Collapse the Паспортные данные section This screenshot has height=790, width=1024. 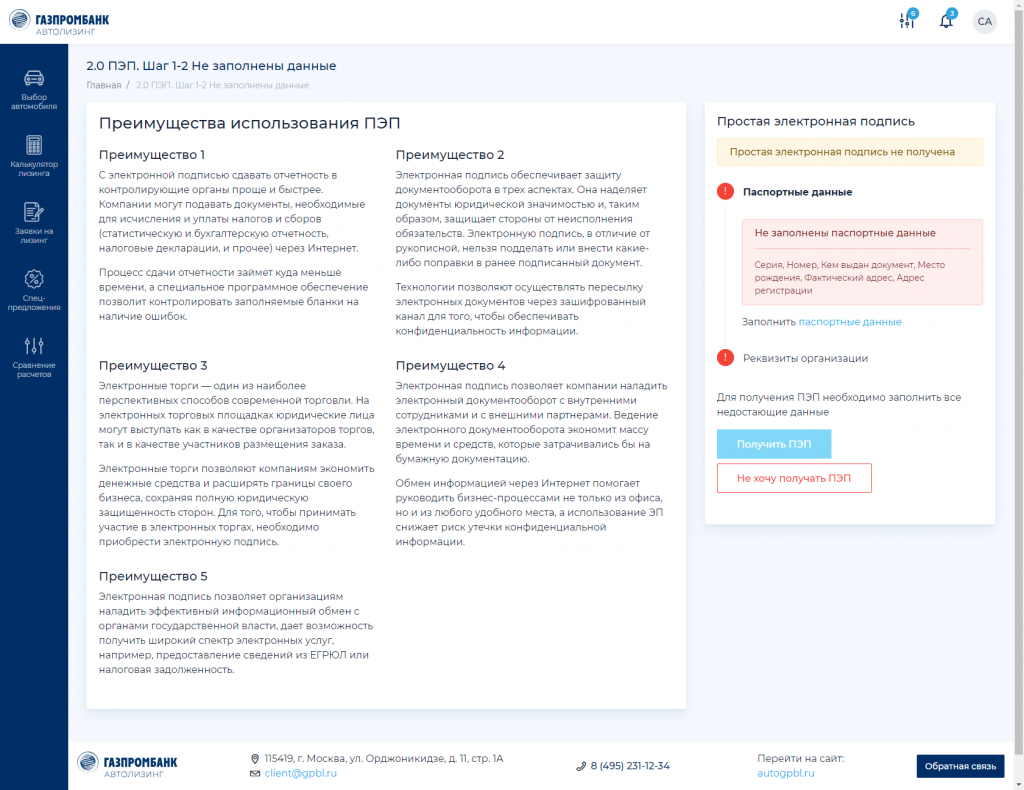797,192
